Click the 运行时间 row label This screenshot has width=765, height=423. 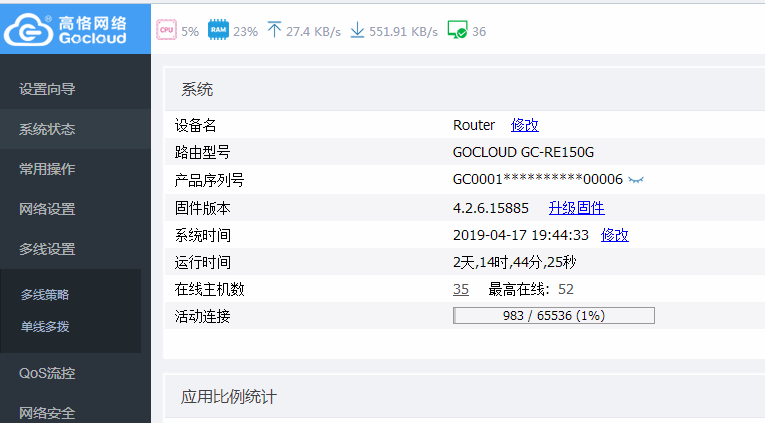[202, 262]
